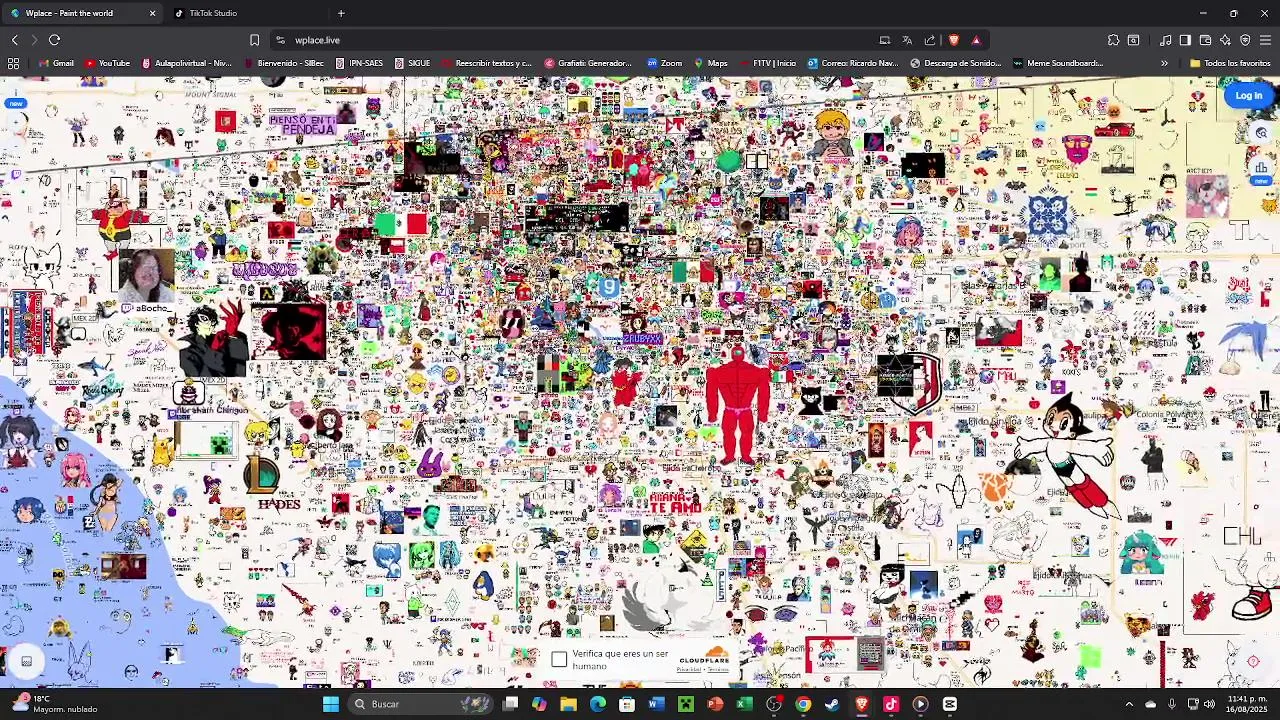Open Google Chrome from the taskbar

[803, 704]
